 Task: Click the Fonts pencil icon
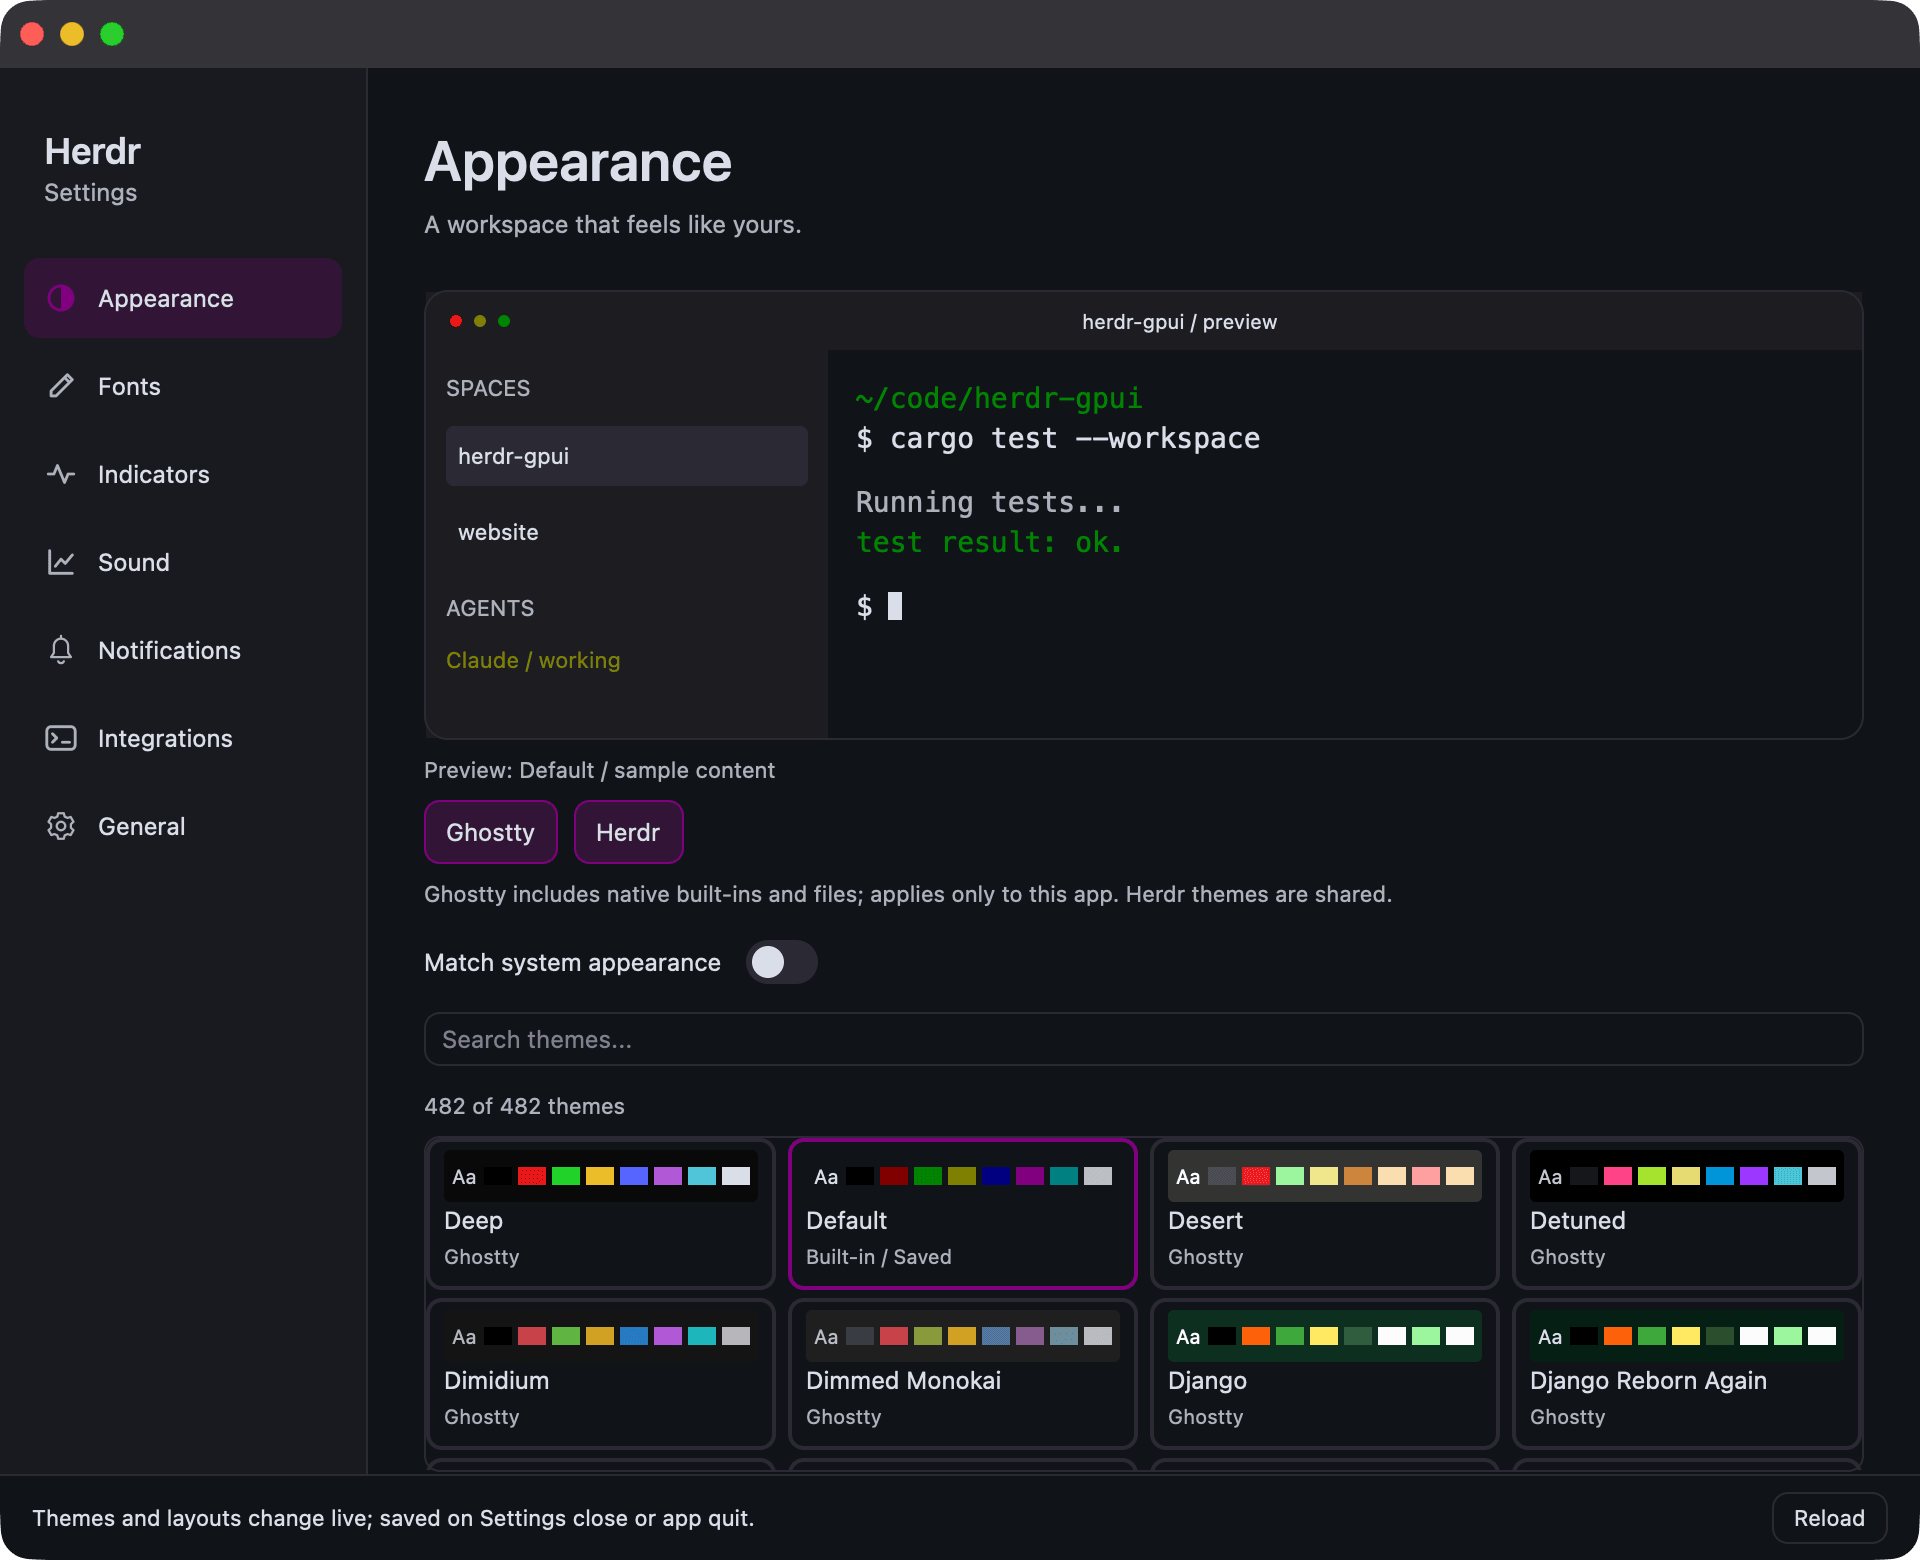tap(61, 386)
